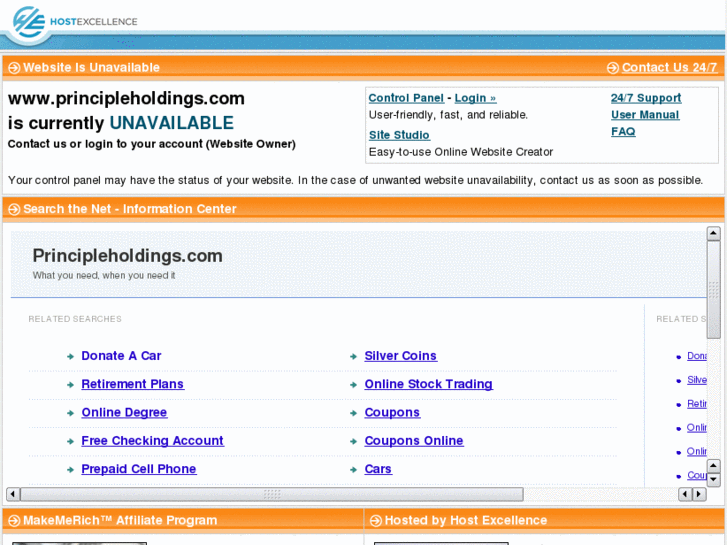
Task: Click the www.principleholdings.com unavailable heading
Action: [x=126, y=110]
